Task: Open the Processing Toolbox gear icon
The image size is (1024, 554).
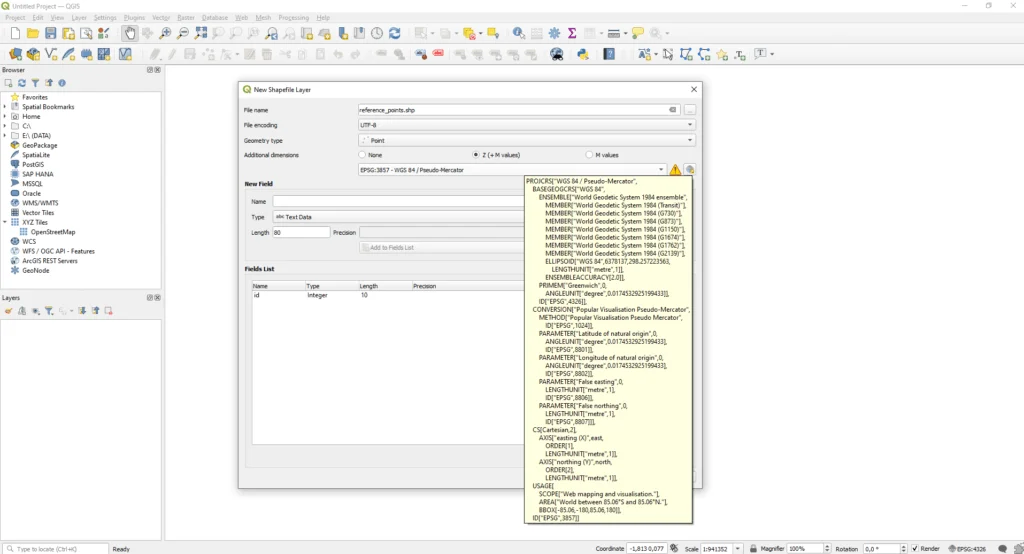Action: pyautogui.click(x=554, y=33)
